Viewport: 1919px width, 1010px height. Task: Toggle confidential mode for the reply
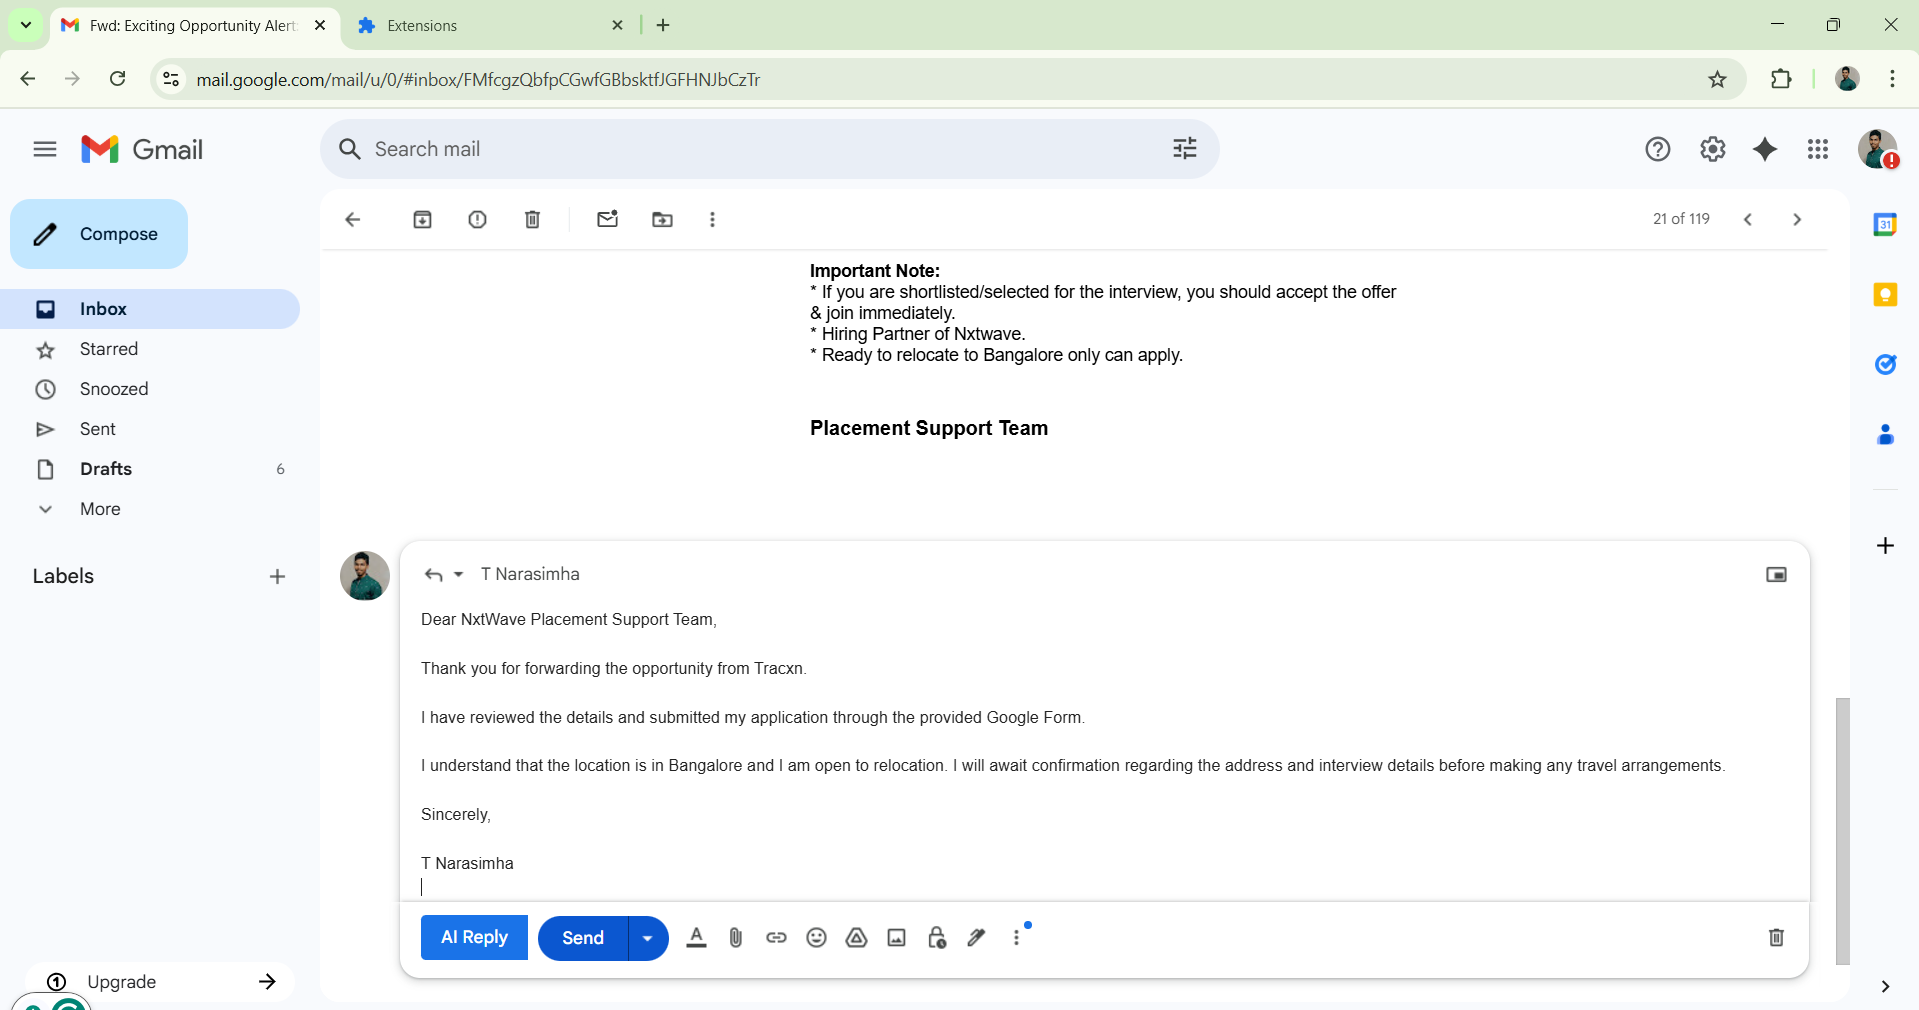[936, 937]
